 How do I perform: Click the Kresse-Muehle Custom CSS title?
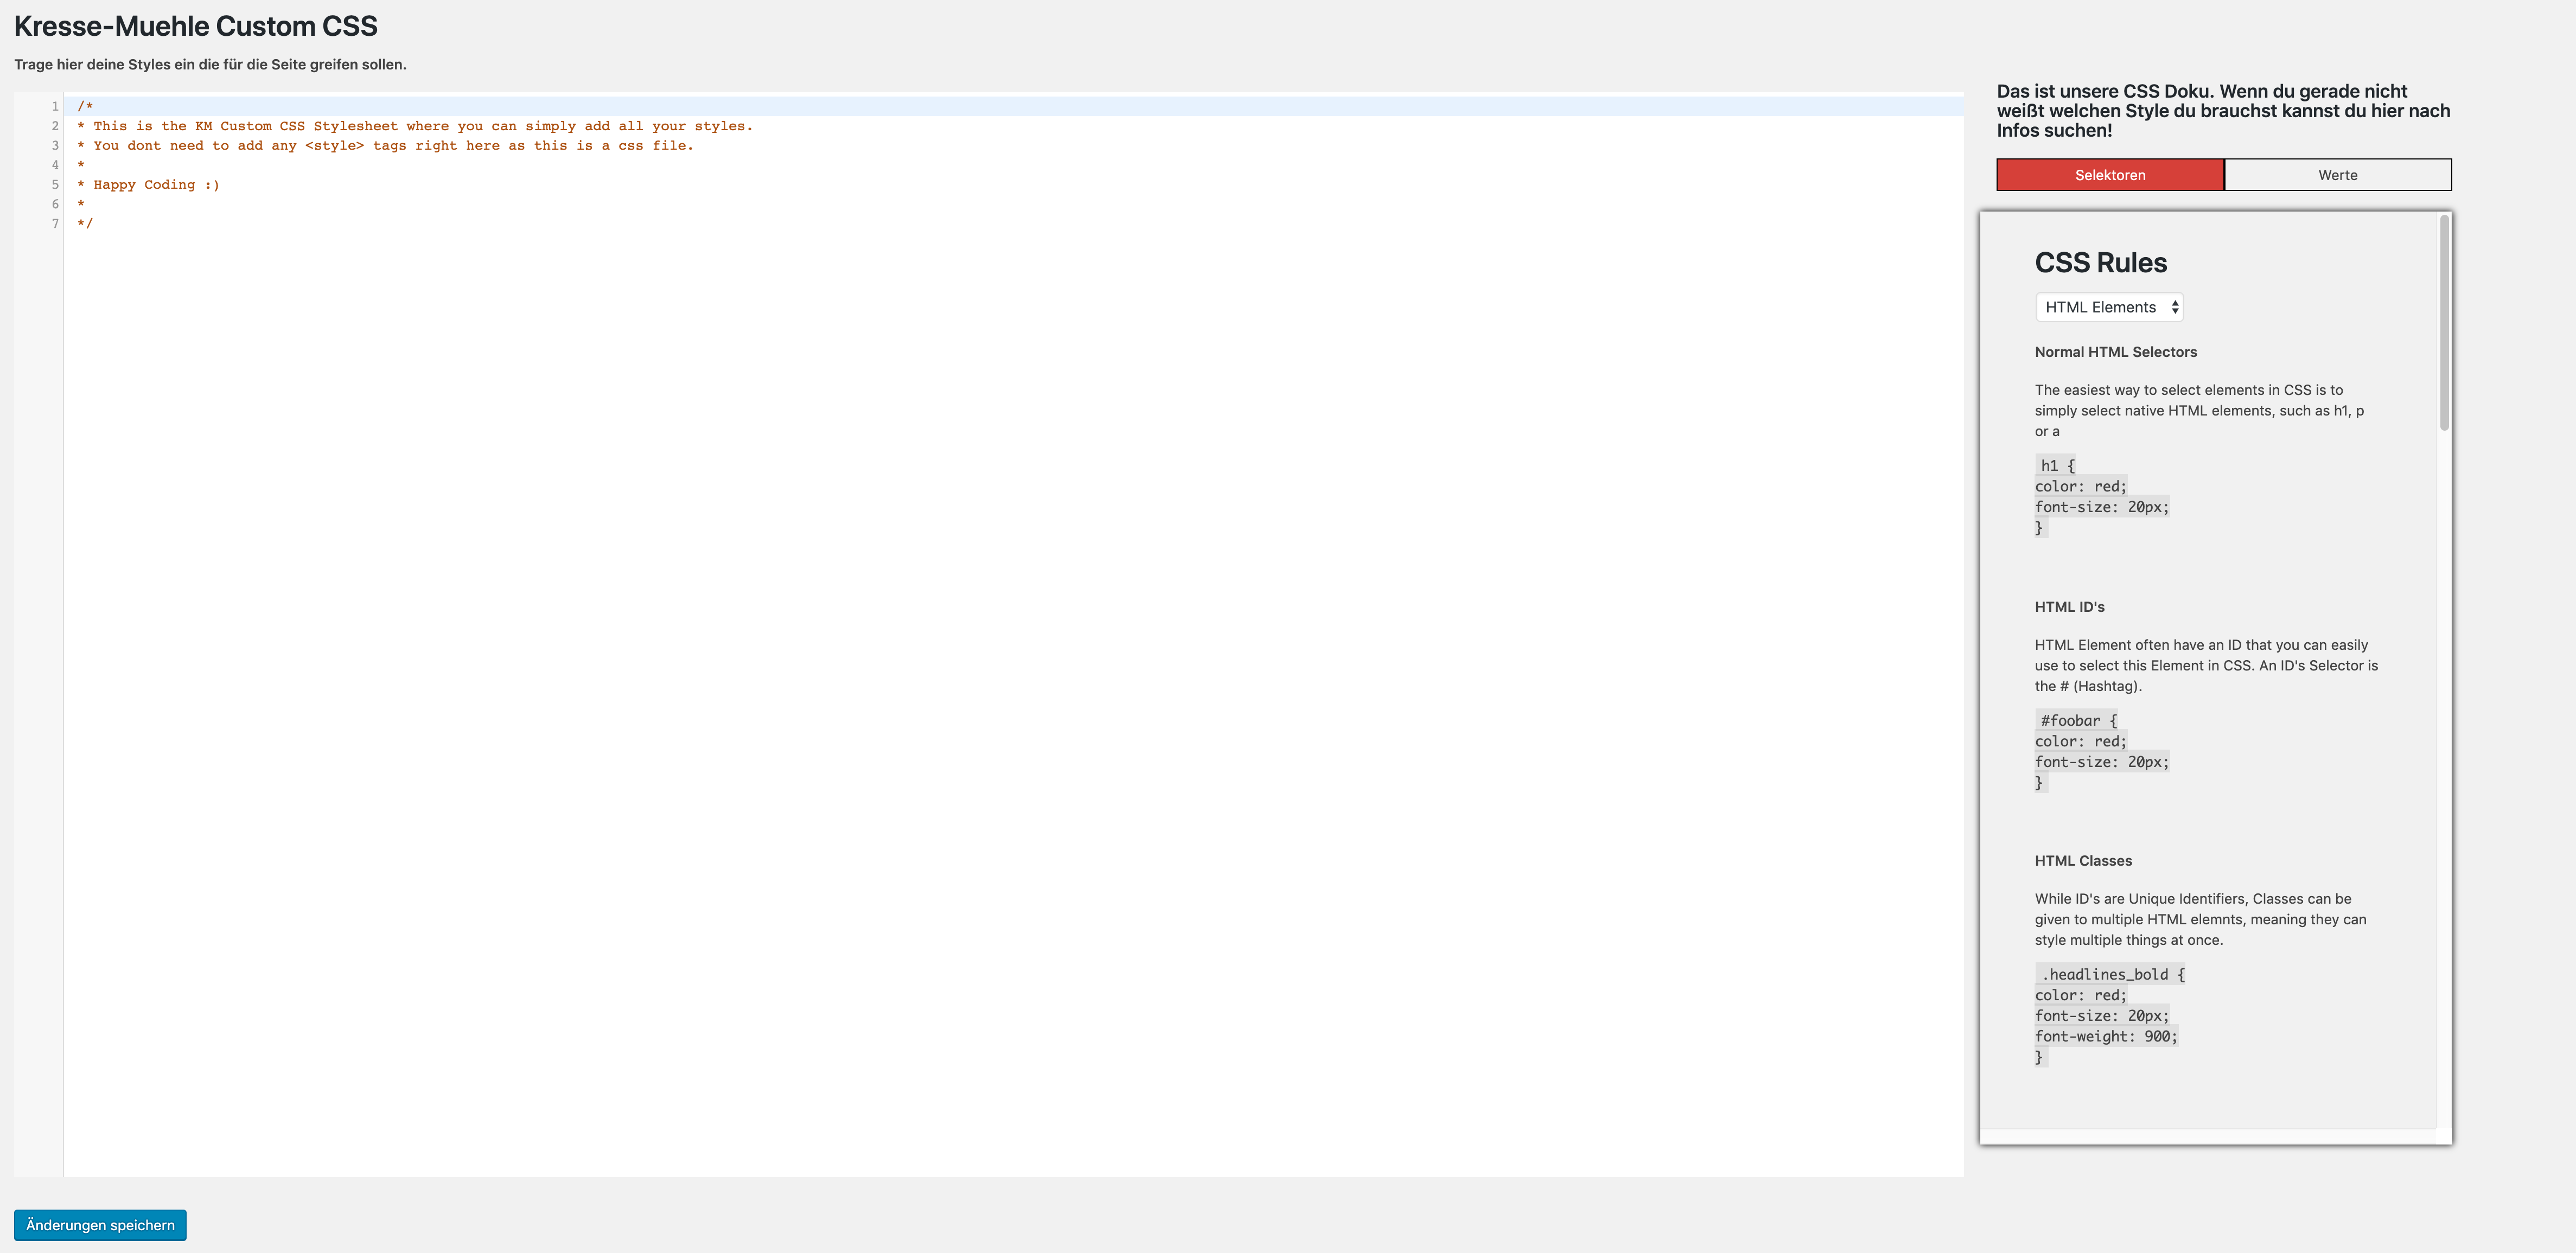196,26
